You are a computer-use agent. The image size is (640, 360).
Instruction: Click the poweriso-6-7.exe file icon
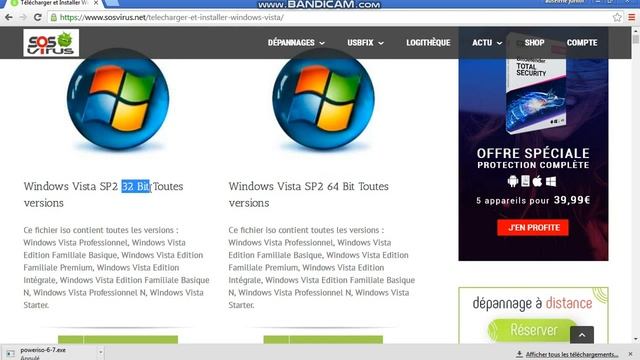(x=11, y=353)
